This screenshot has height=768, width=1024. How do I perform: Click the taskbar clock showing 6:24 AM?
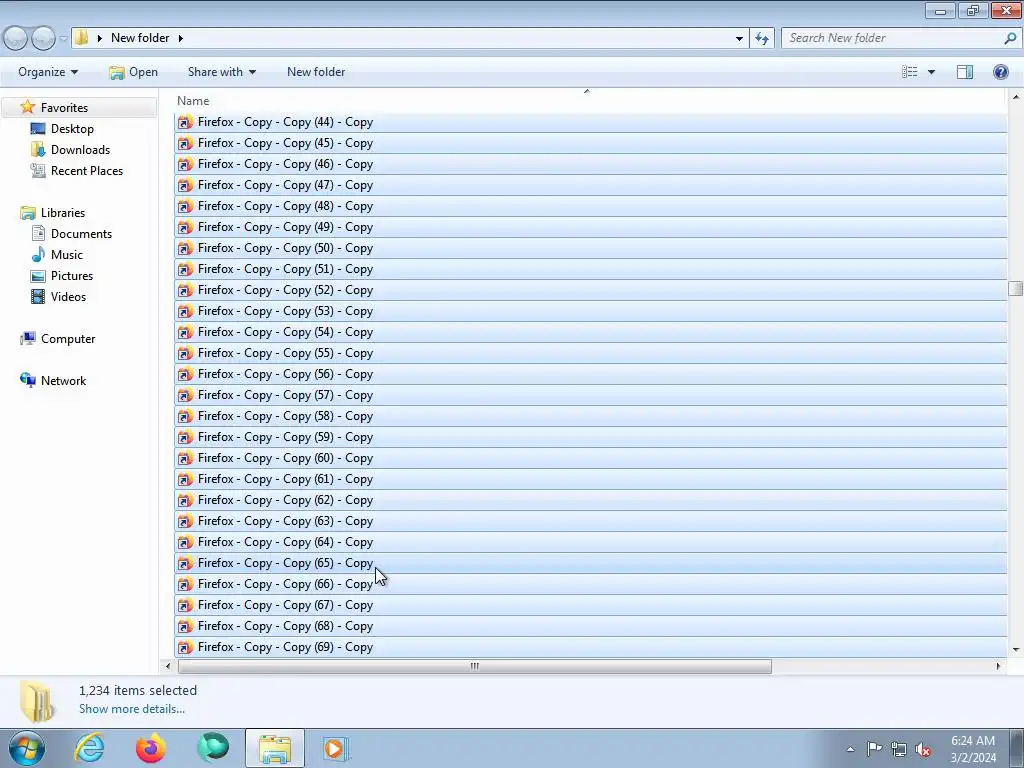[x=973, y=749]
